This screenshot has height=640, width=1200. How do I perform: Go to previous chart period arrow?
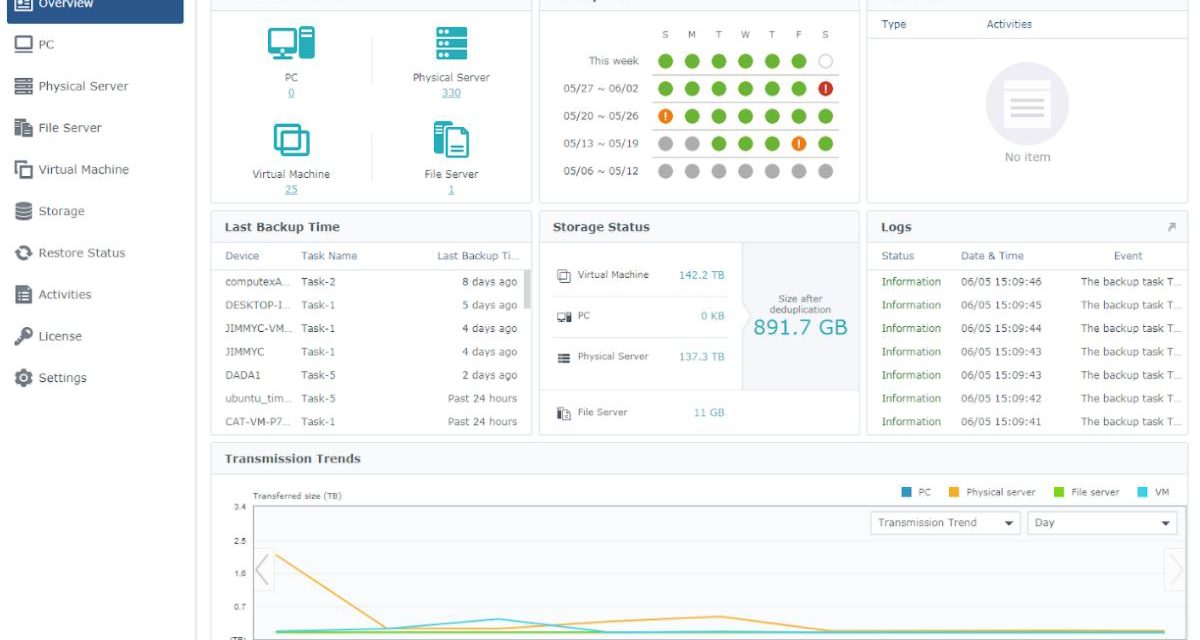tap(263, 569)
